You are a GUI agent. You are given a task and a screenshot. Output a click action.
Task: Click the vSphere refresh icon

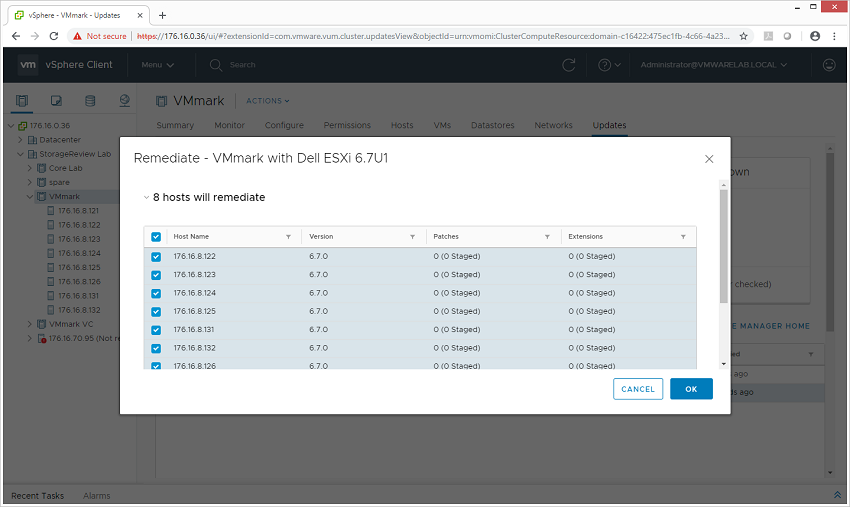[x=569, y=65]
